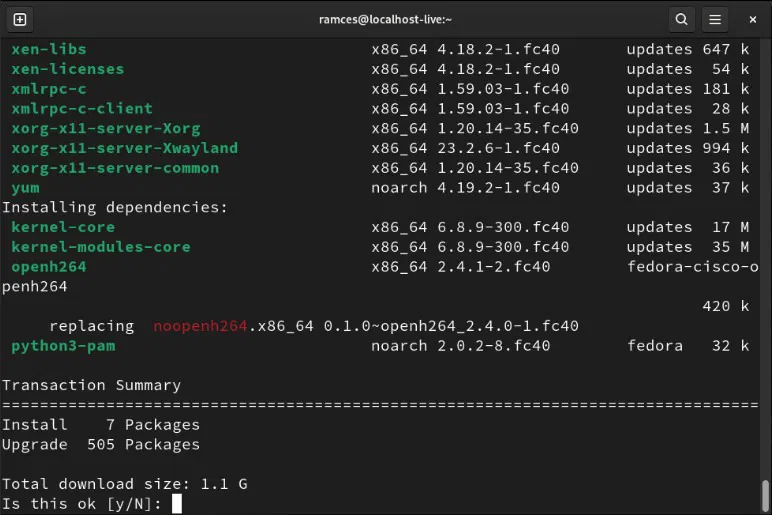This screenshot has height=515, width=772.
Task: Open a new terminal tab
Action: [x=20, y=19]
